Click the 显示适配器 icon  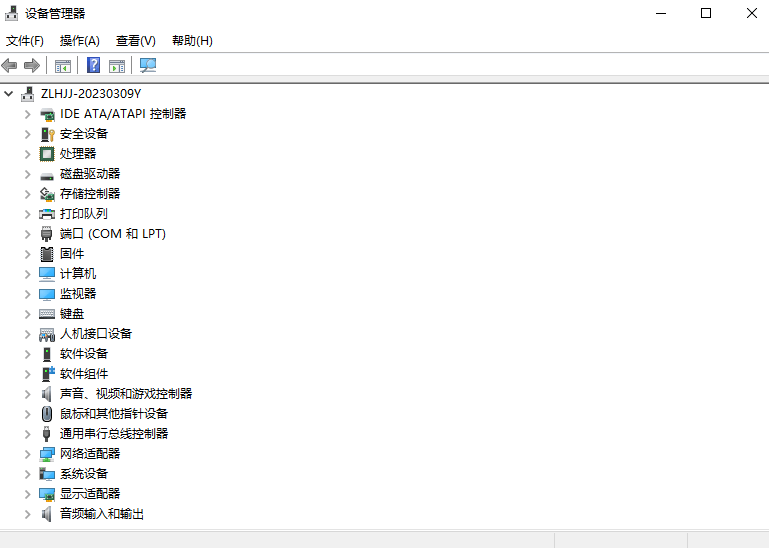(x=47, y=495)
